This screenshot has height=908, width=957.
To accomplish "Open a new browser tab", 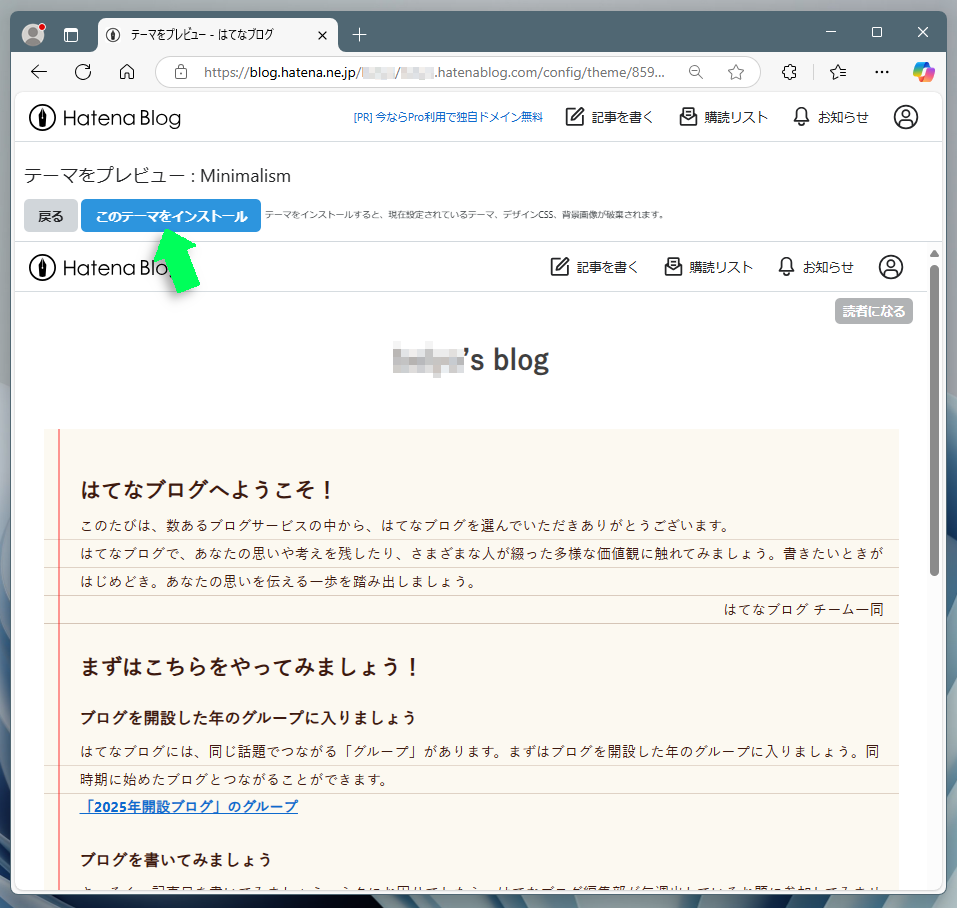I will (359, 35).
